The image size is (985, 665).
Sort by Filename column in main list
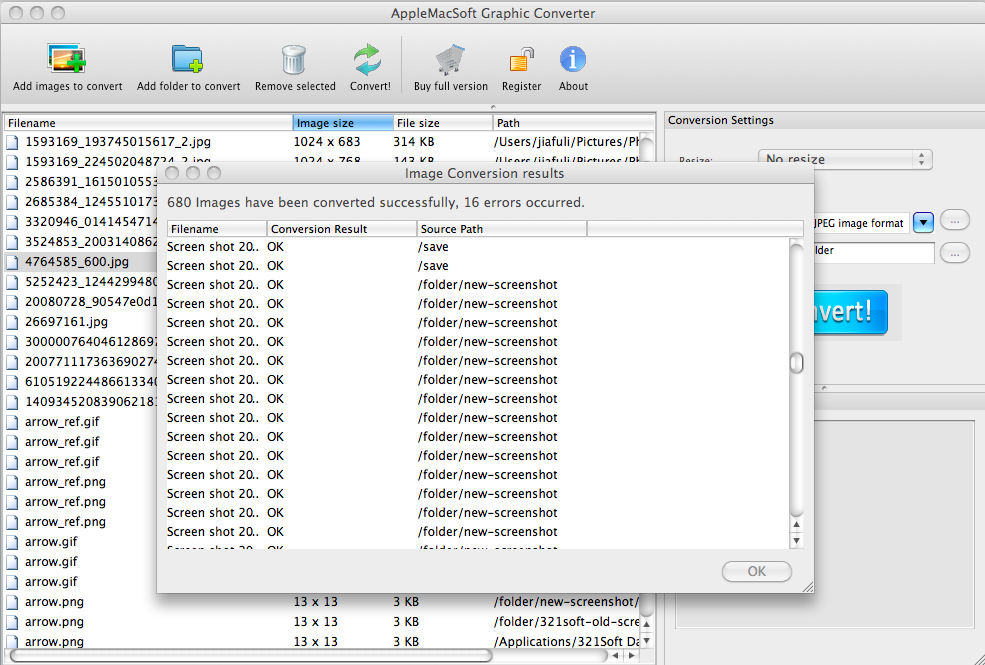coord(148,123)
